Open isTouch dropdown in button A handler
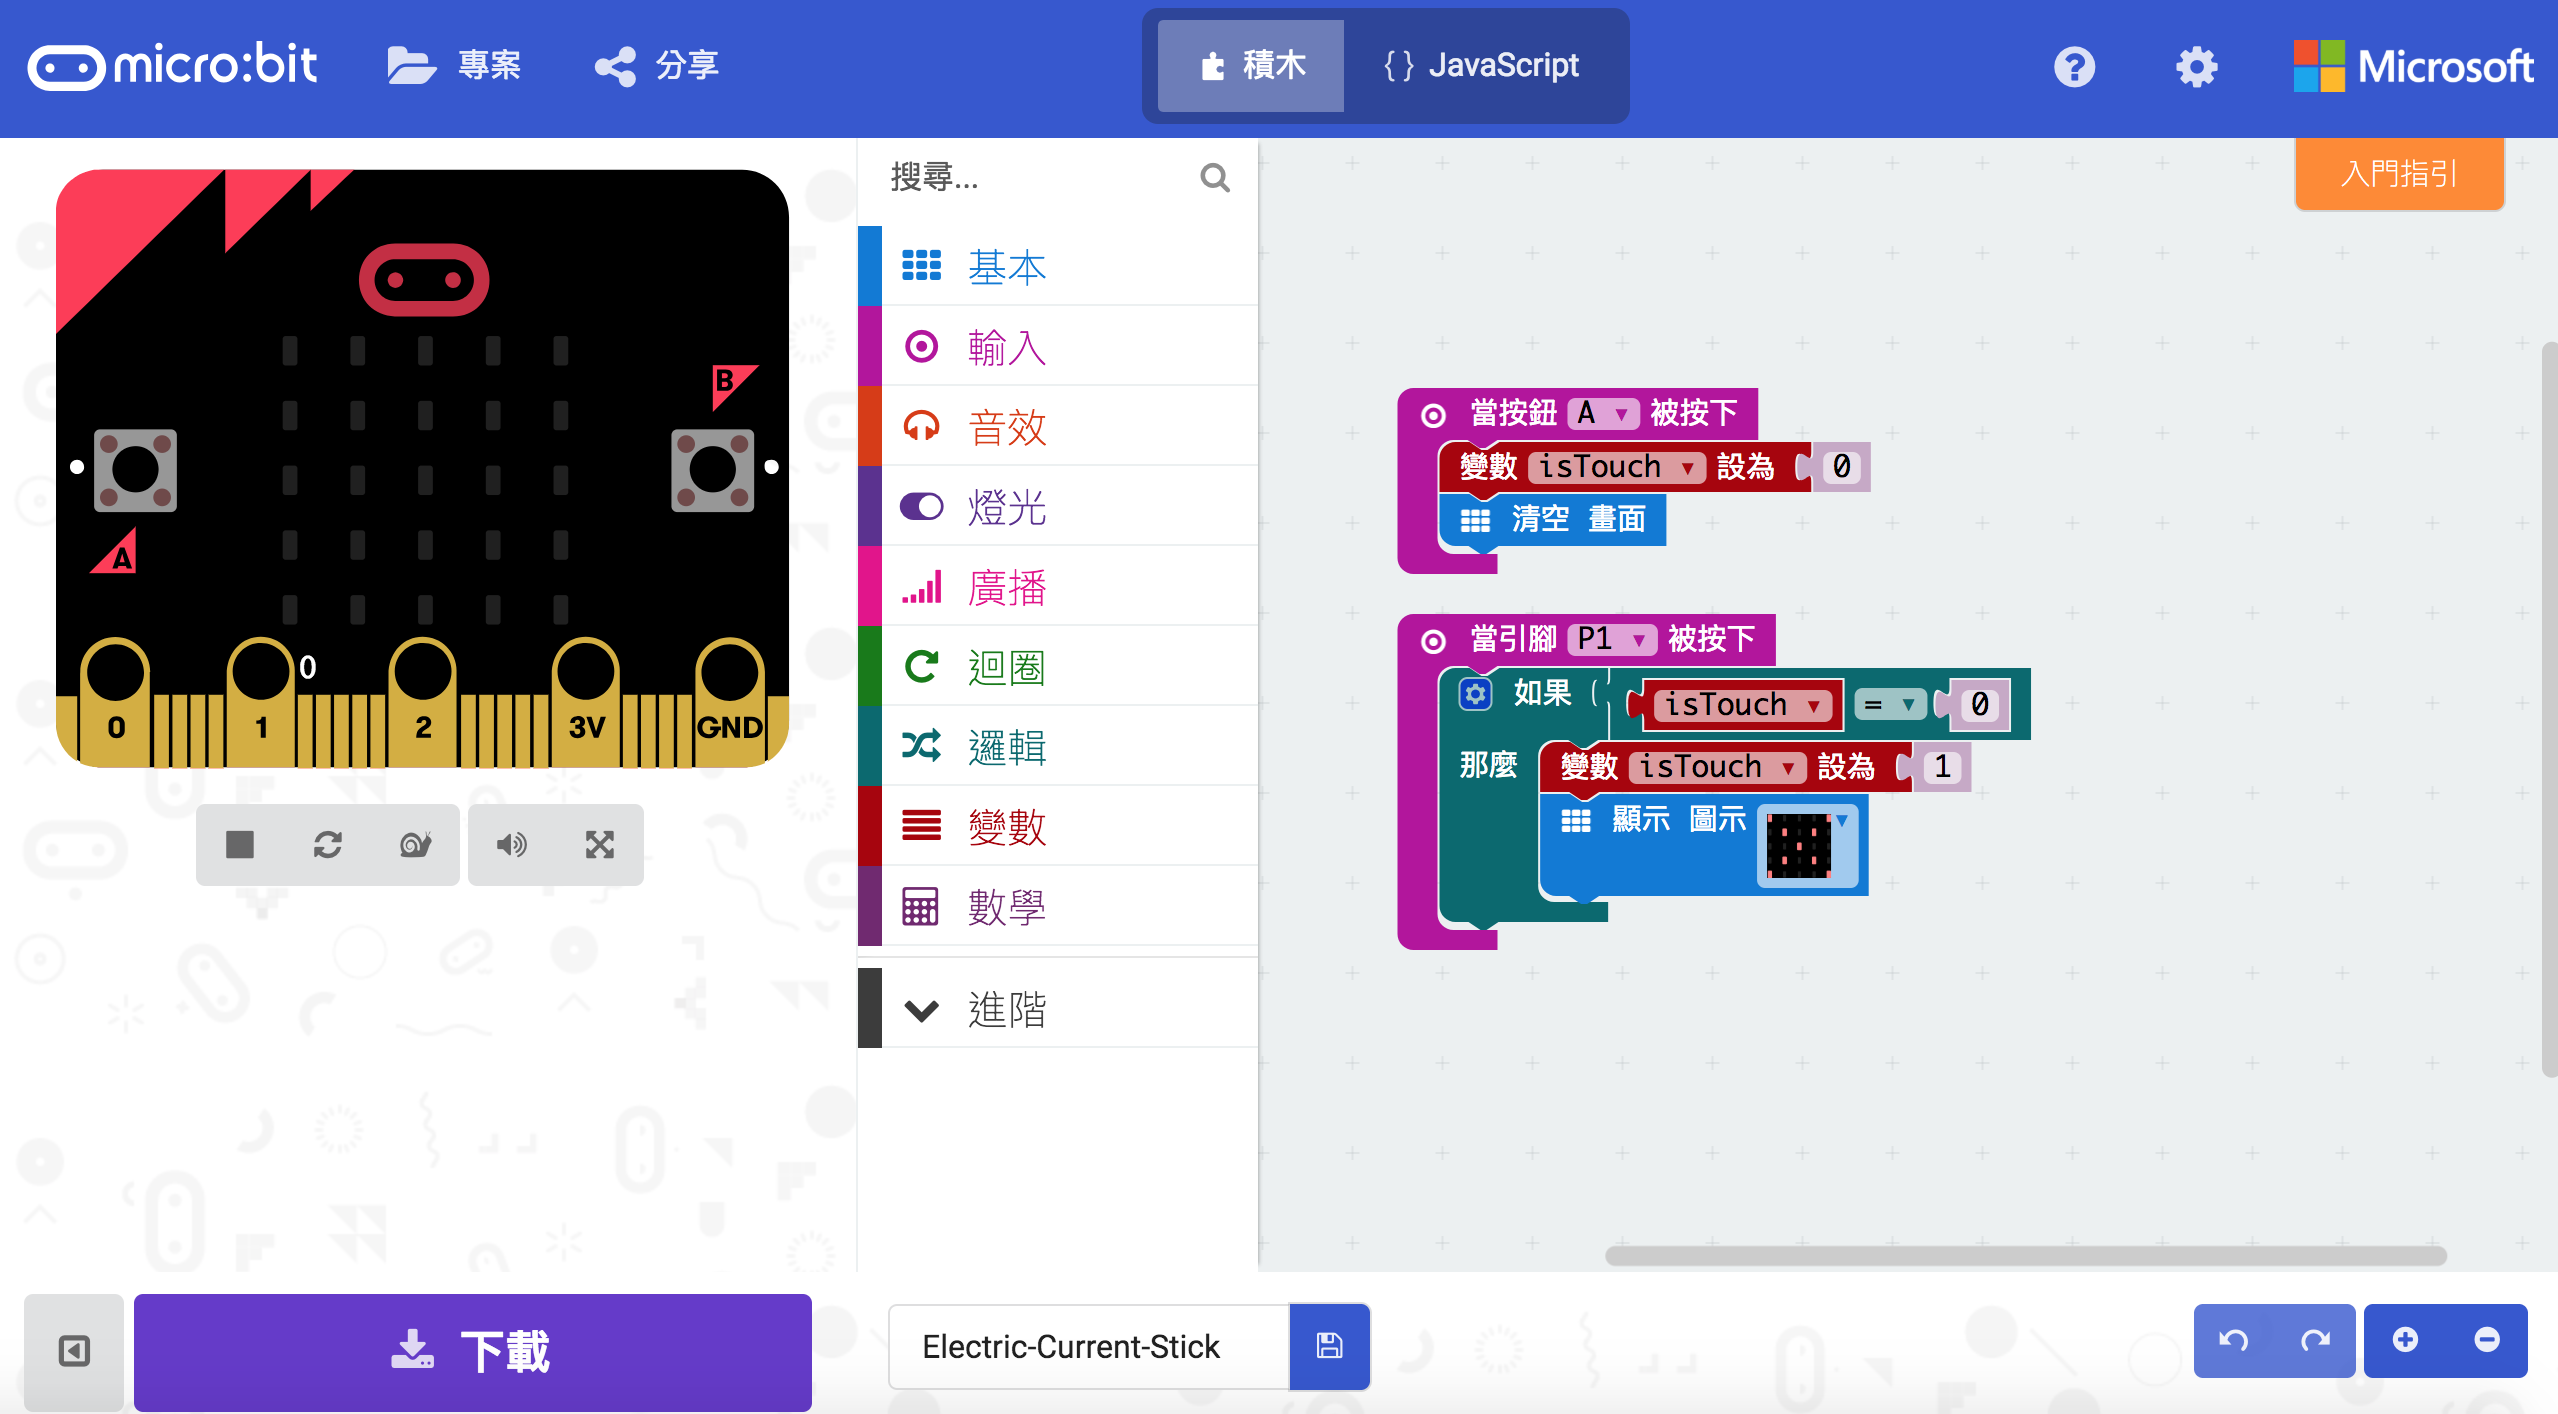 (x=1617, y=467)
